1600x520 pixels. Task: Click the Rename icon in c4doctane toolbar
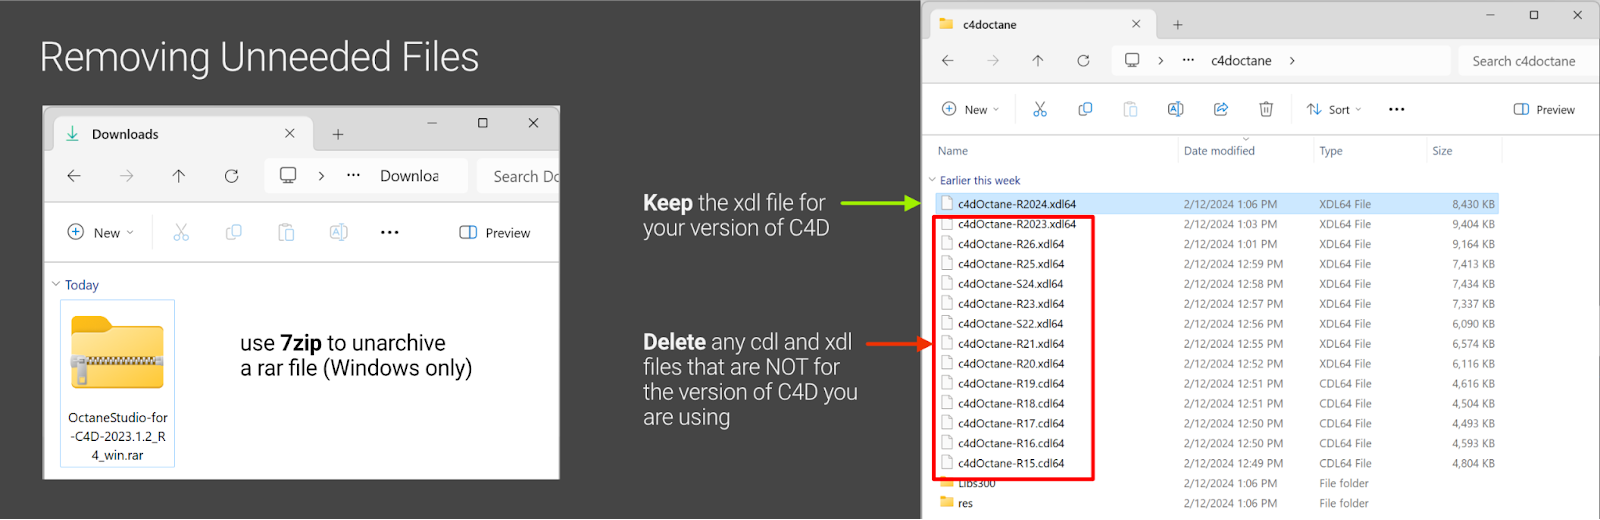tap(1175, 109)
